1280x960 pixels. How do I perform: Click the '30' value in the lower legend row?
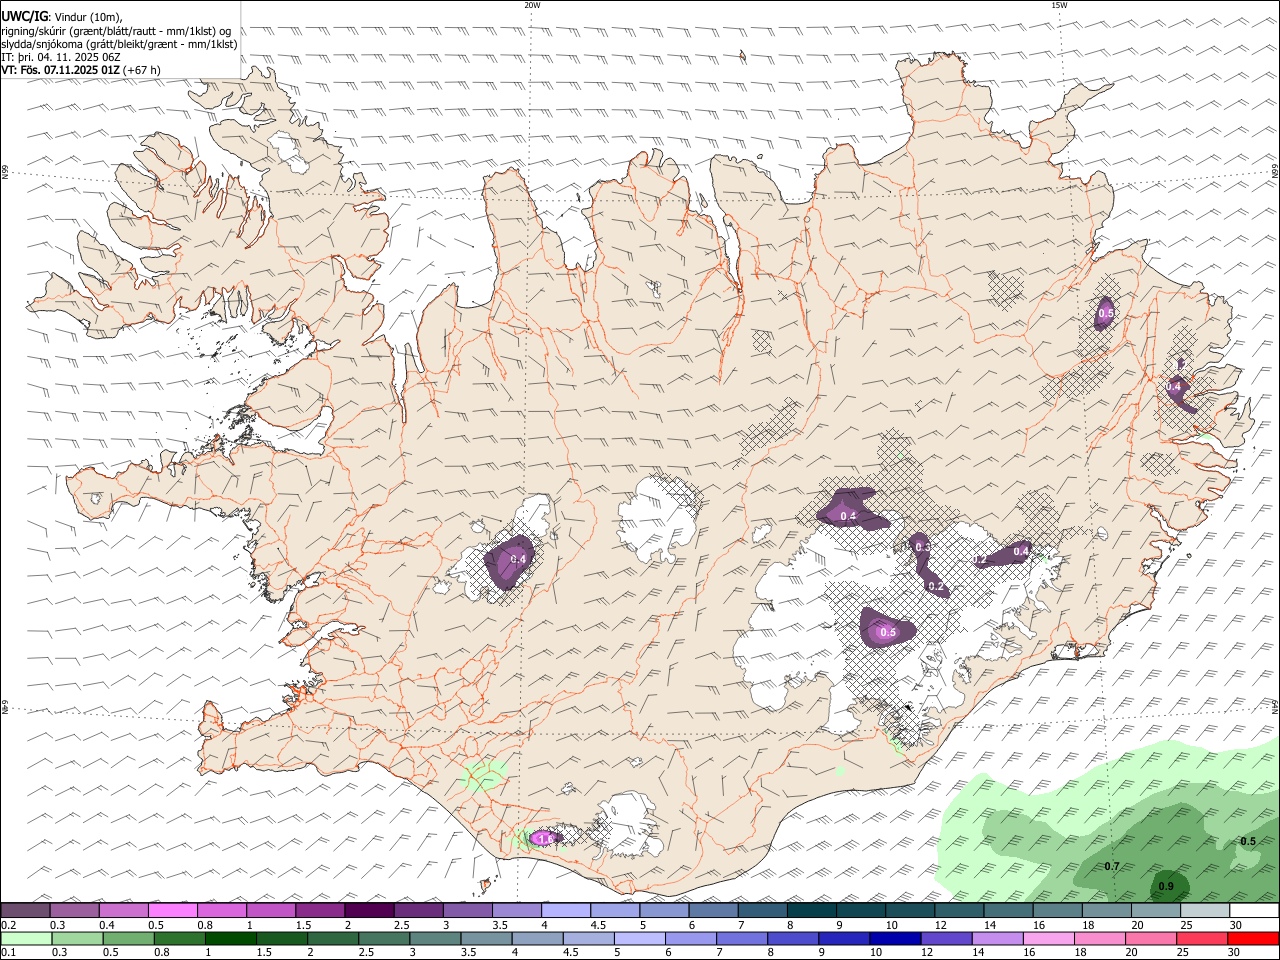coord(1236,953)
